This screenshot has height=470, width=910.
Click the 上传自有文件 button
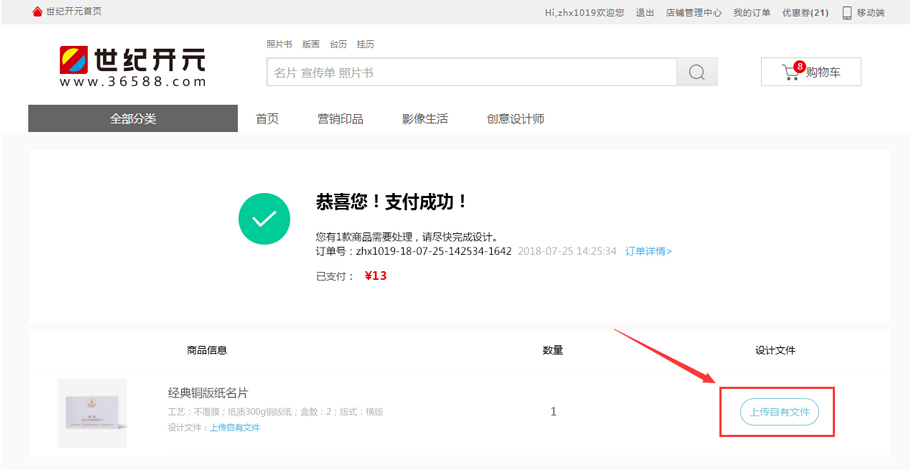click(779, 412)
